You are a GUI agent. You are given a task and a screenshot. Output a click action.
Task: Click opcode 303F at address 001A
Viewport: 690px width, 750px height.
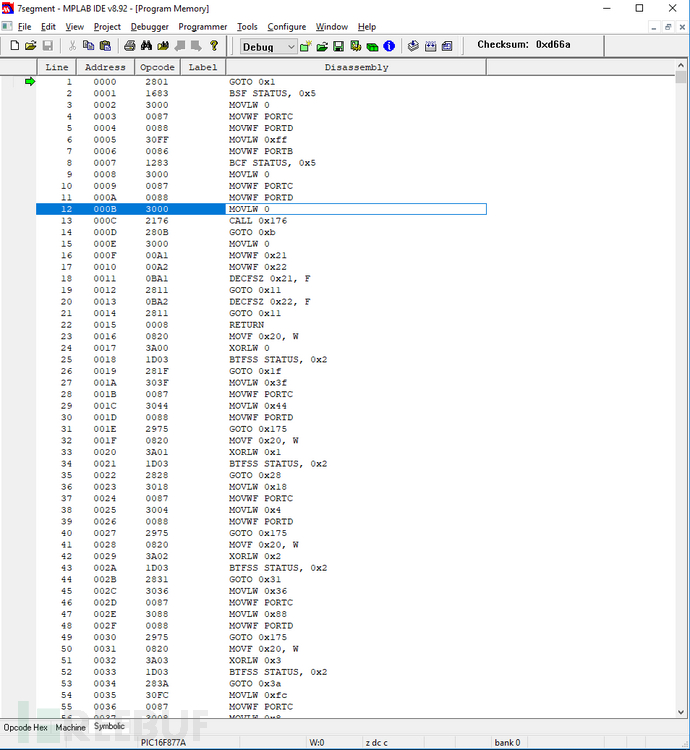click(x=157, y=383)
